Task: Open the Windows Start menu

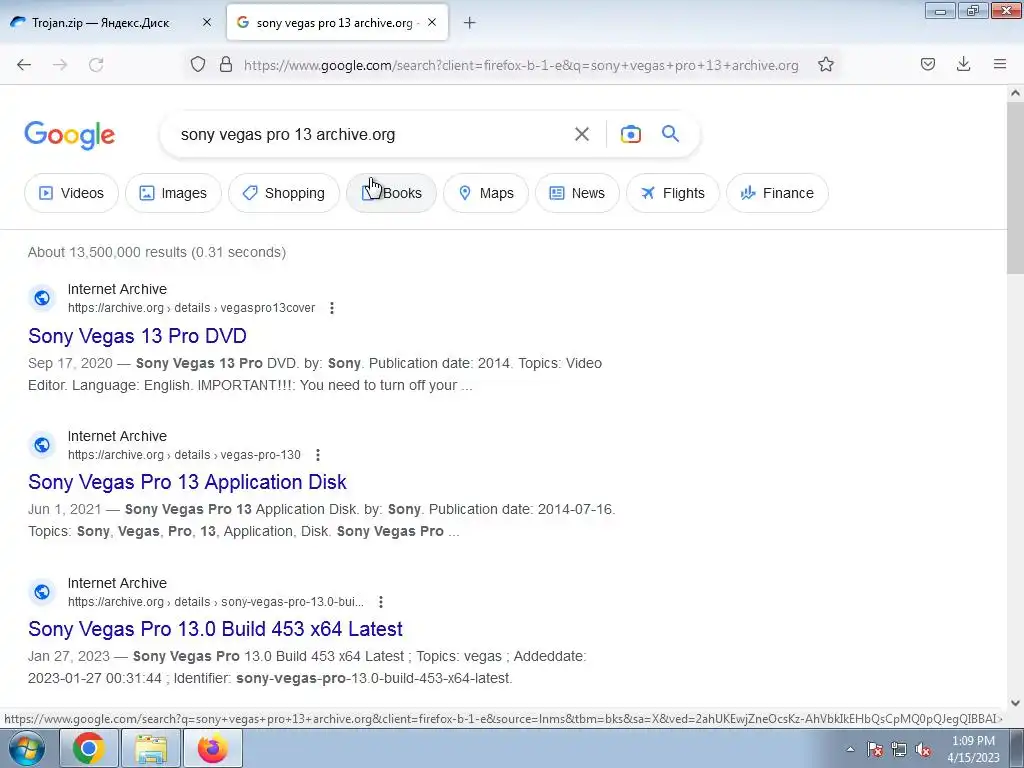Action: (x=27, y=748)
